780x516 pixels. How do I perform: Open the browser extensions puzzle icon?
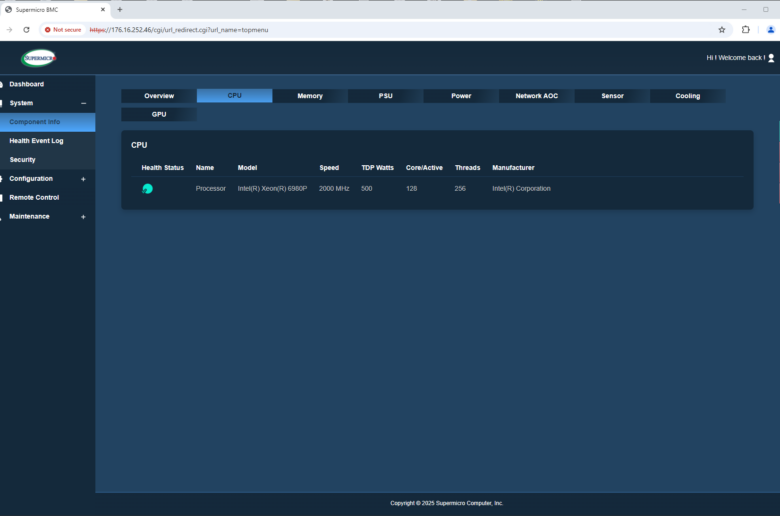(745, 30)
